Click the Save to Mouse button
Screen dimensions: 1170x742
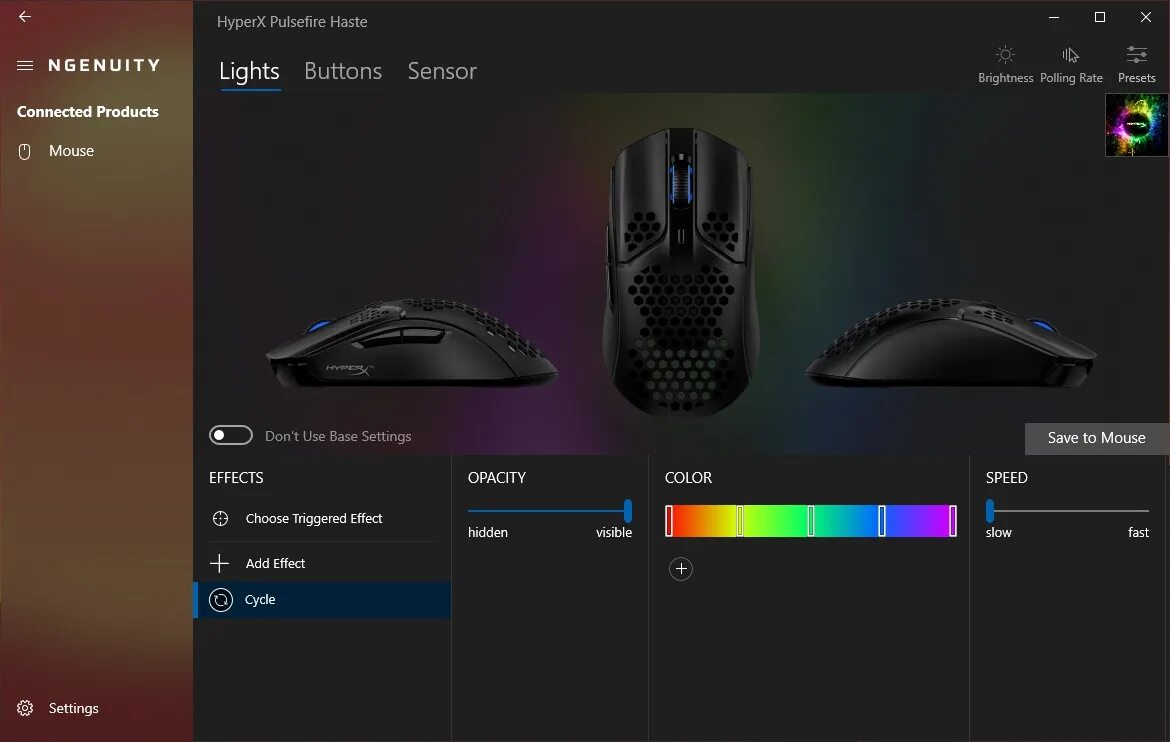point(1096,438)
